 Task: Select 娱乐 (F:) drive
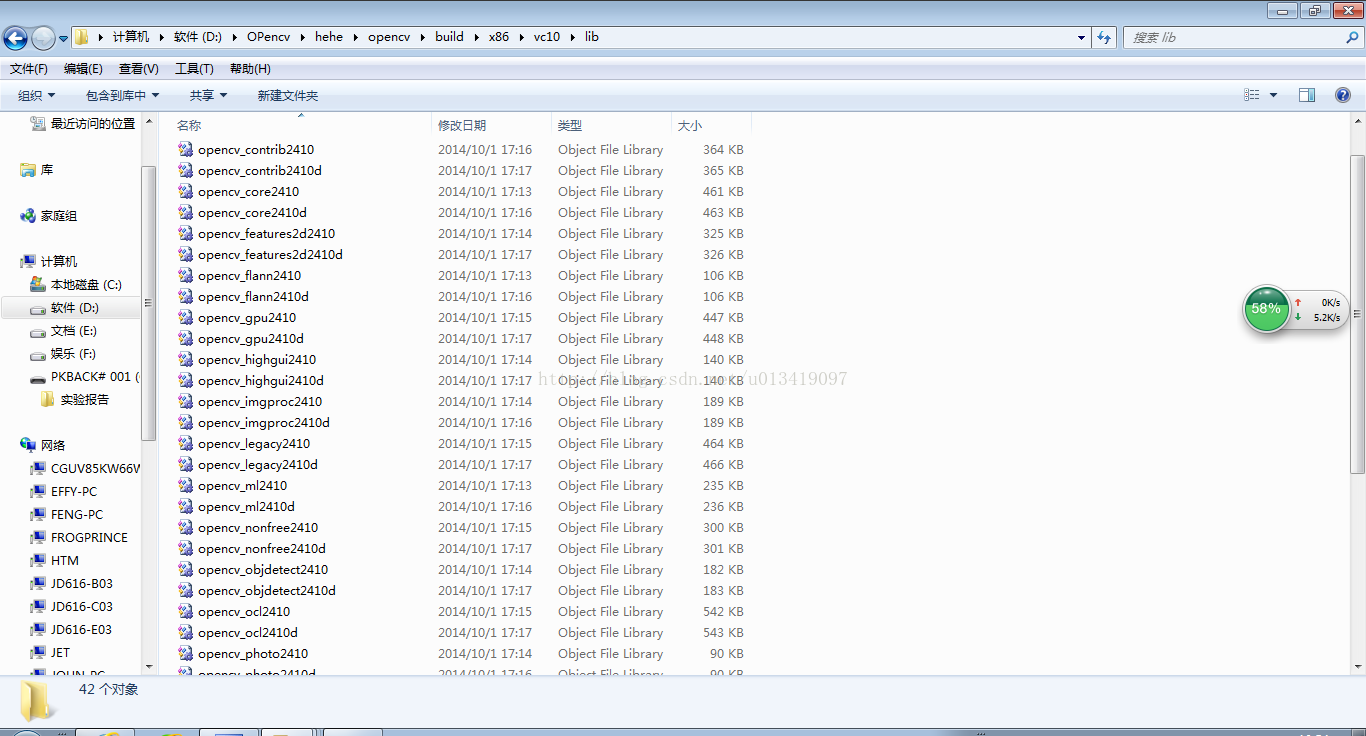pos(62,353)
